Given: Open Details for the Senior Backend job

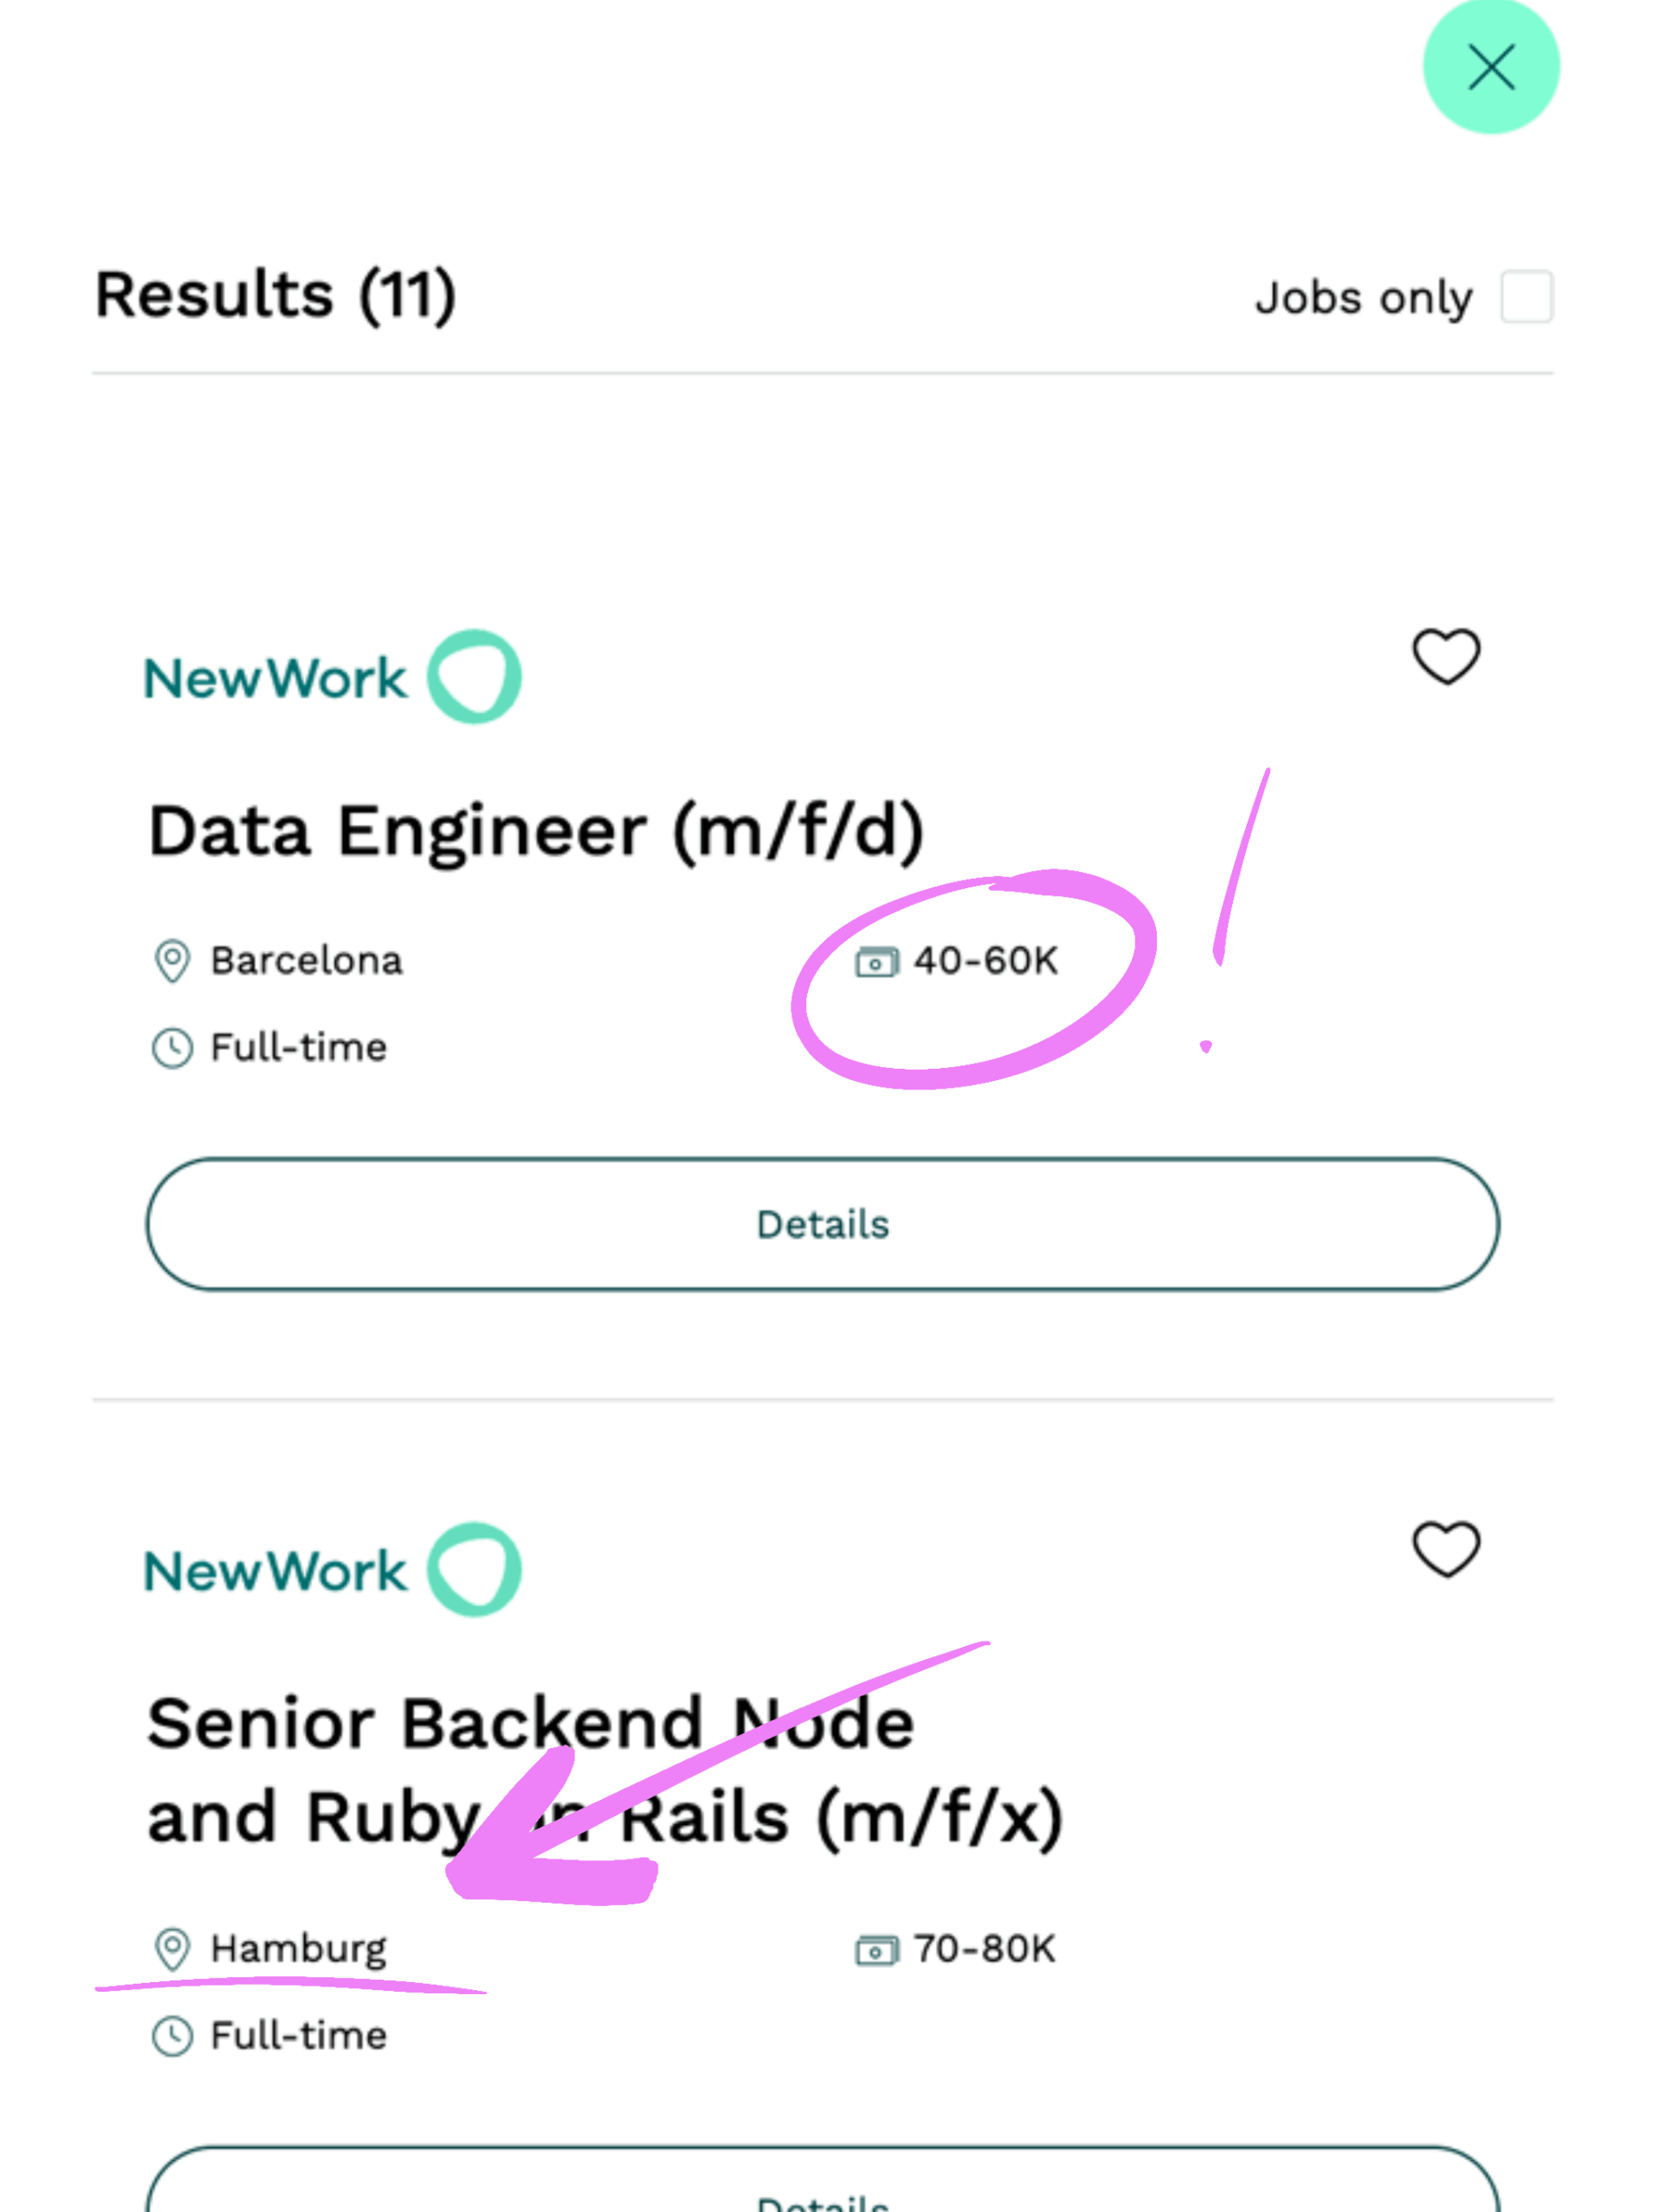Looking at the screenshot, I should (822, 2178).
